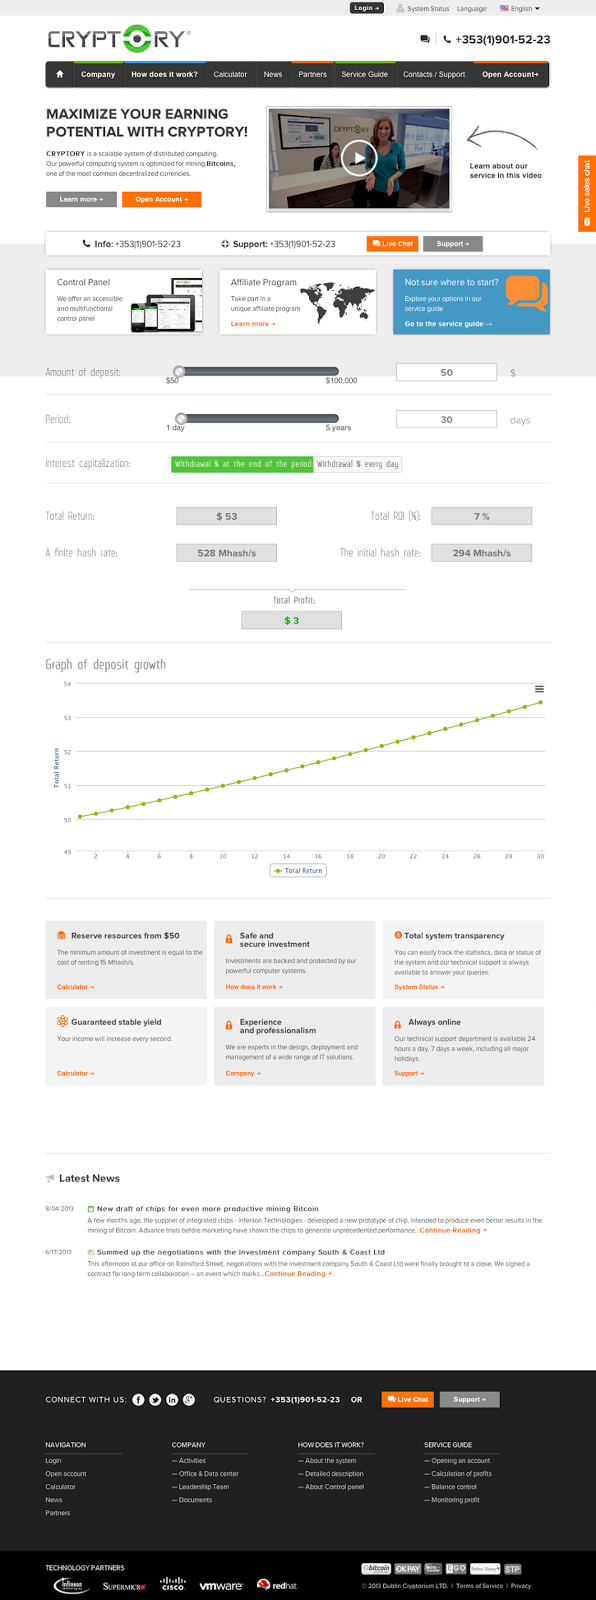Screen dimensions: 596x1600
Task: Open the LinkedIn social icon in footer
Action: point(172,1399)
